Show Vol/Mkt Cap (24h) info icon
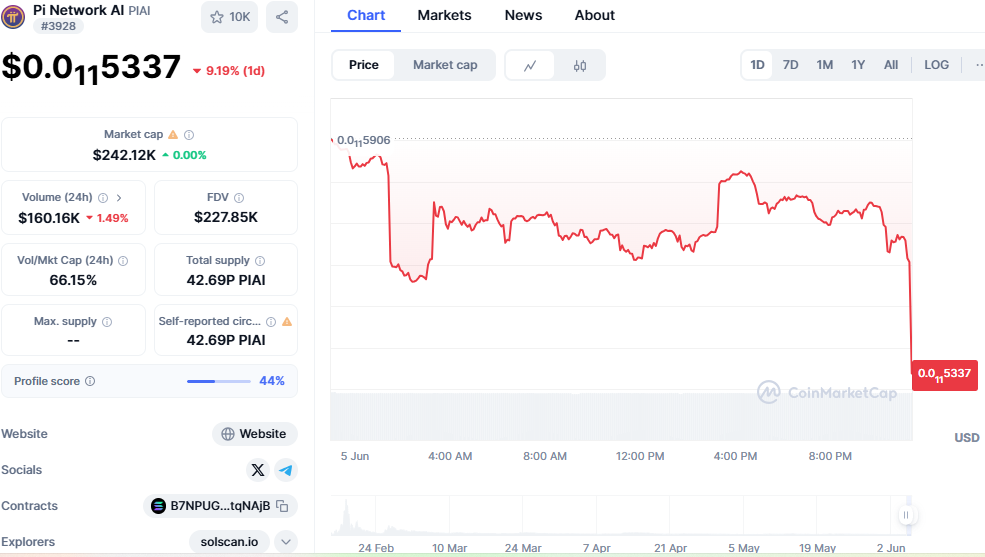 [x=123, y=261]
